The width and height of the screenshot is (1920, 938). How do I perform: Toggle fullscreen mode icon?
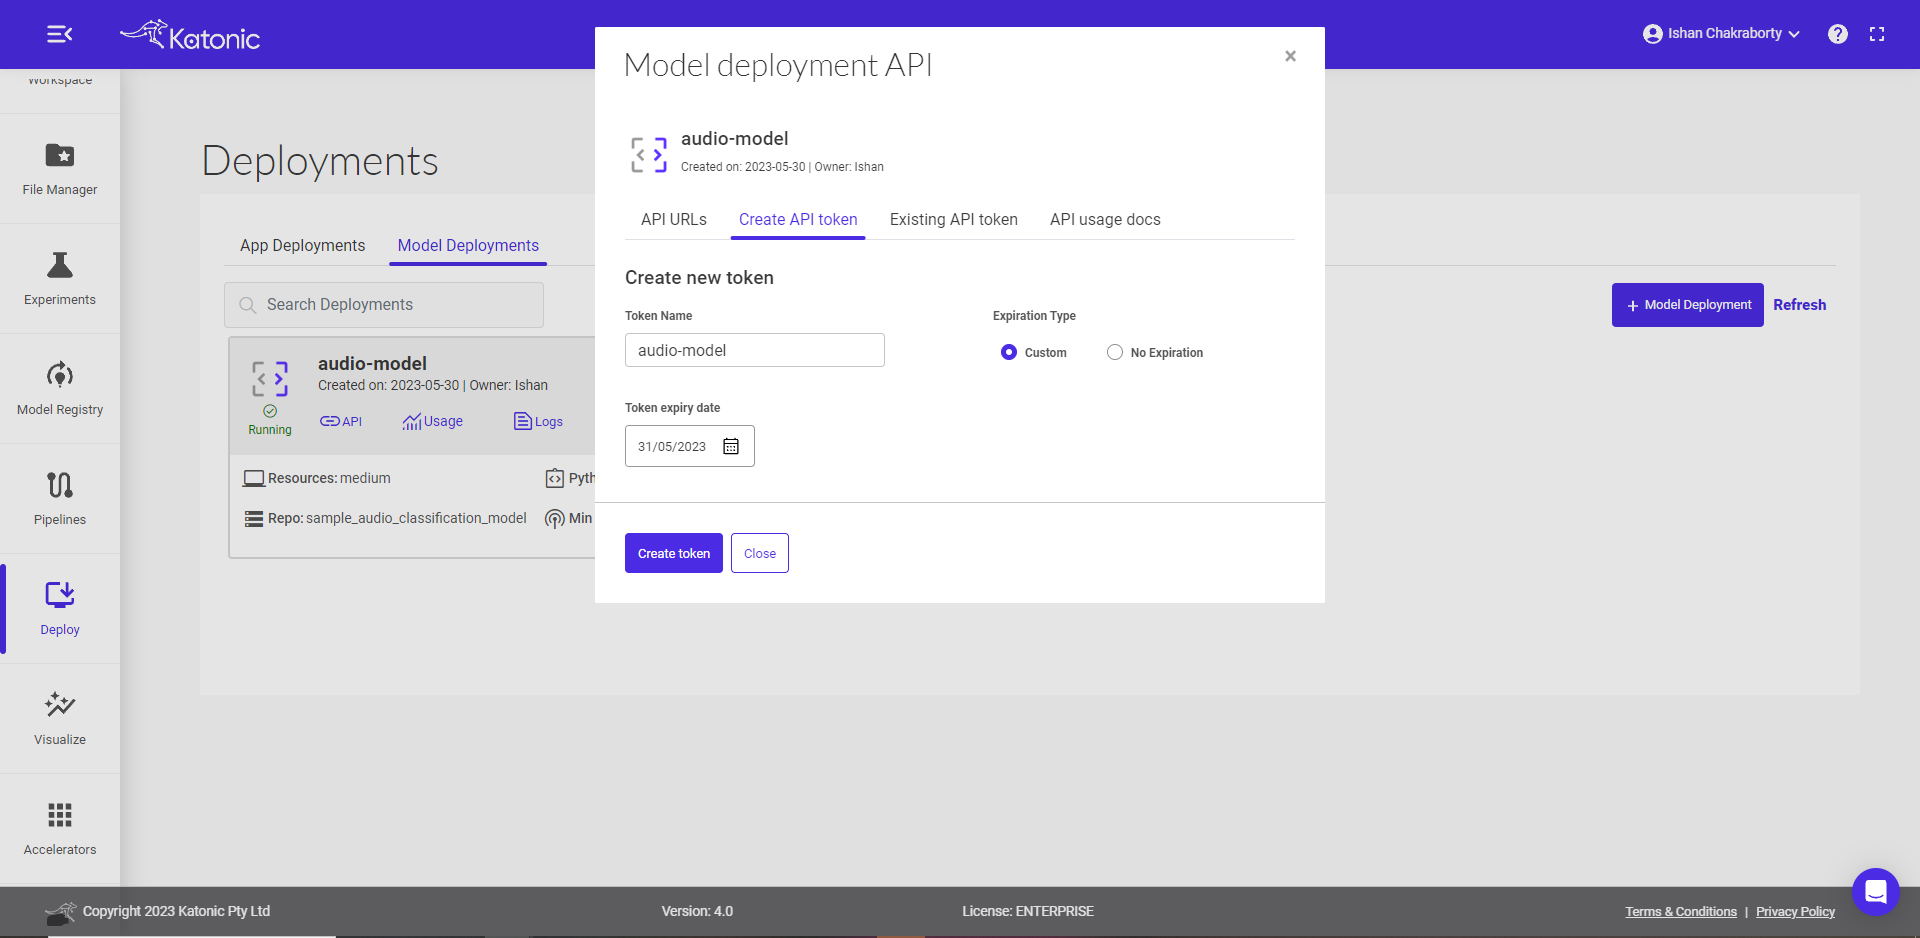[1877, 34]
